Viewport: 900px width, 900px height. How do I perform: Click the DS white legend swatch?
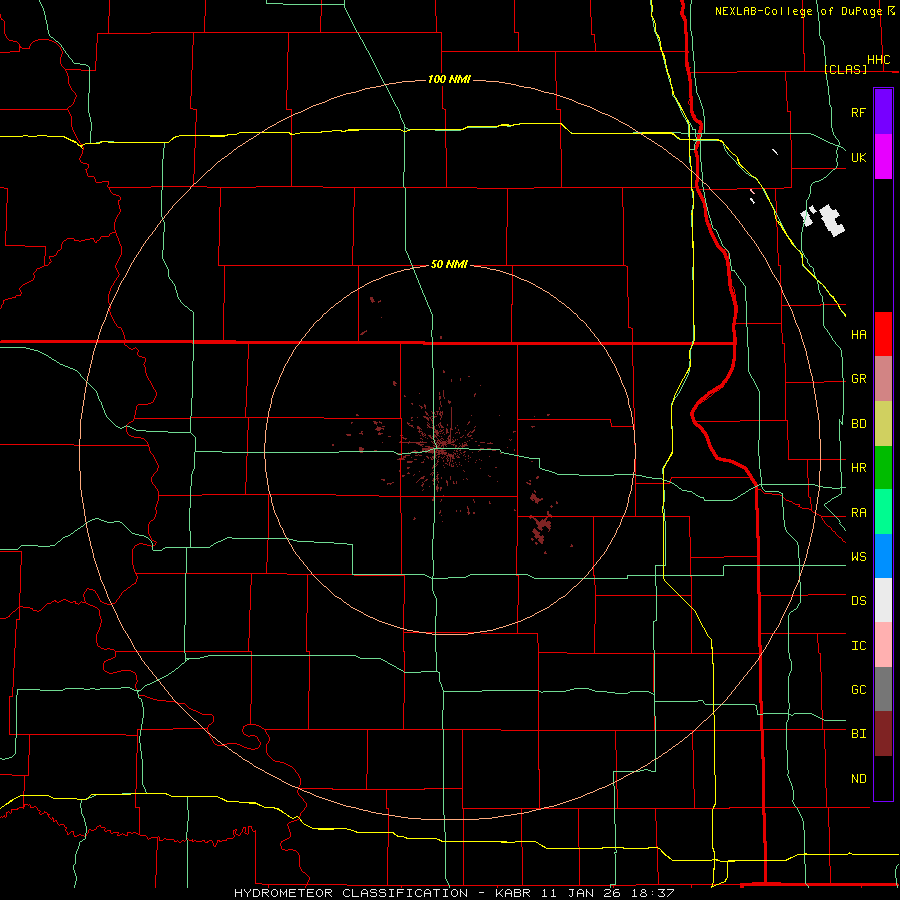[883, 600]
